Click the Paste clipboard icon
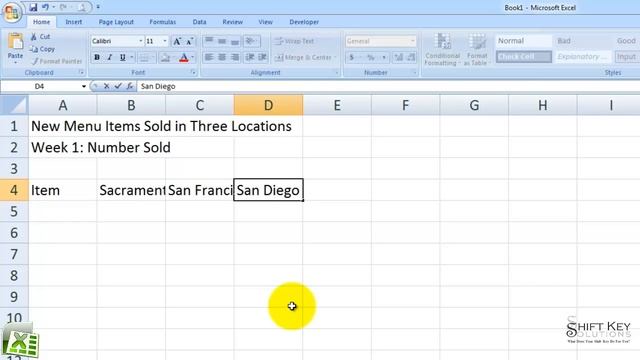 16,42
